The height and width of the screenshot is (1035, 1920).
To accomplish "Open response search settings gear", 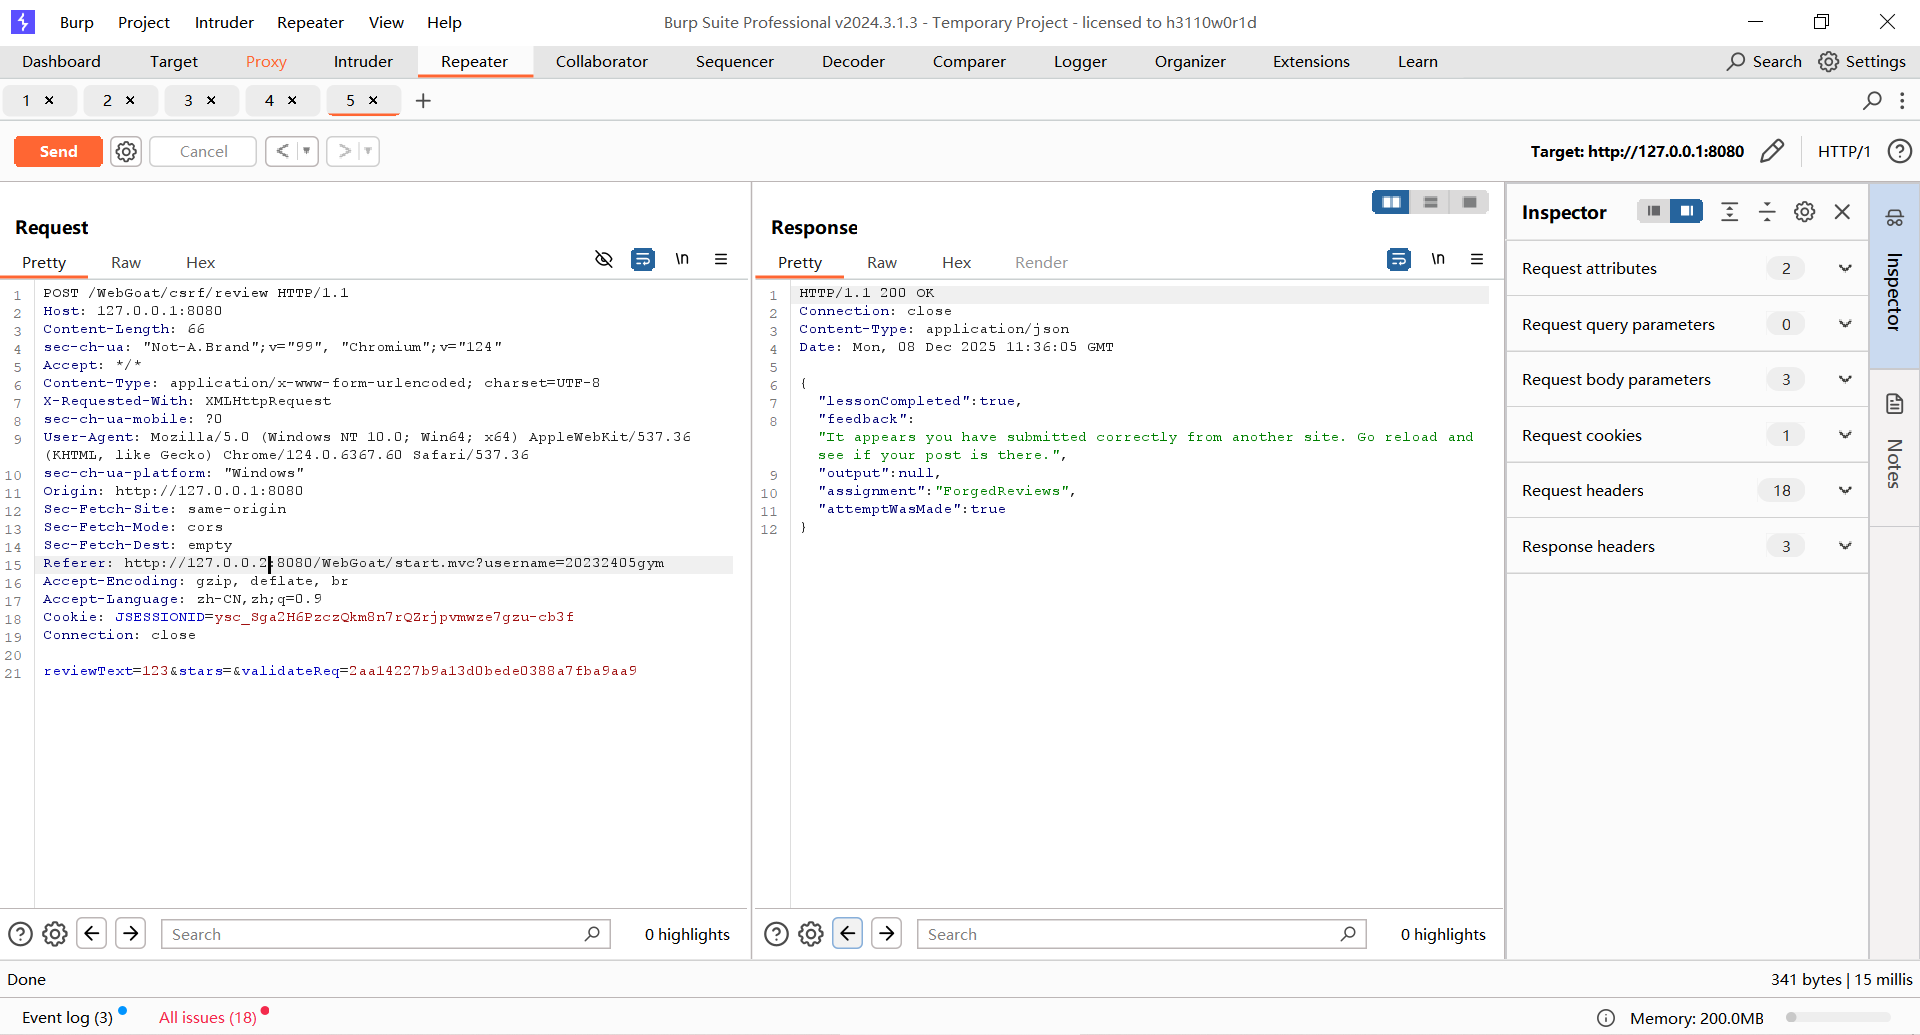I will [811, 934].
